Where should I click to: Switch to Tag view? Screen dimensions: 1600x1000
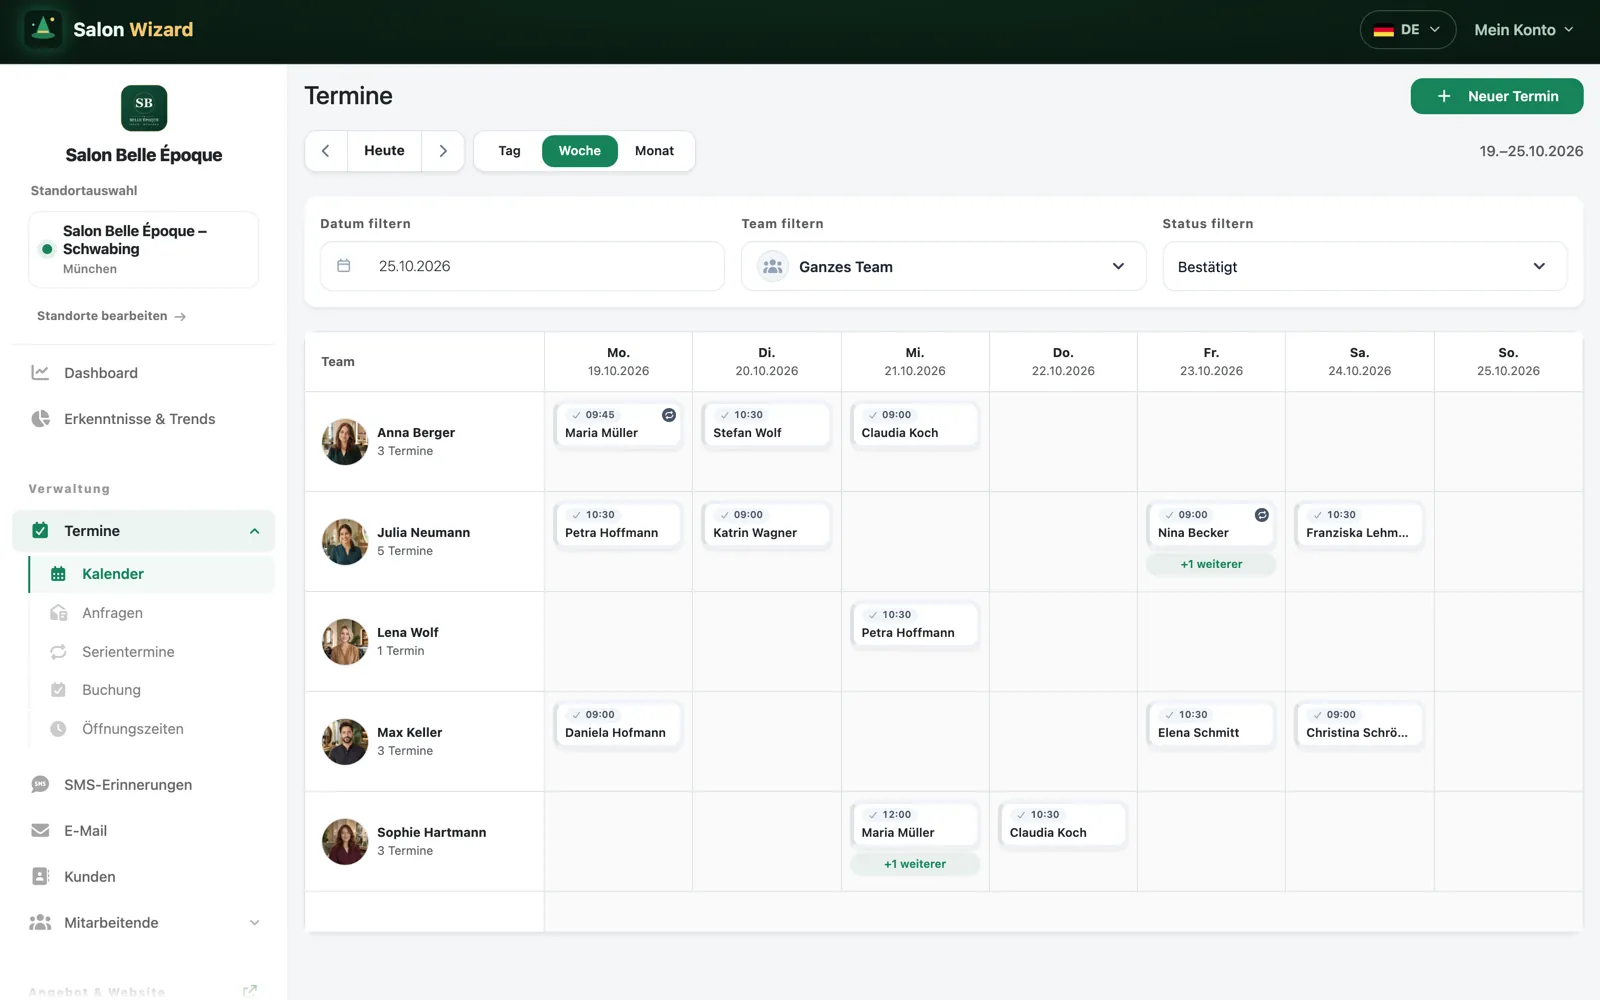(x=509, y=151)
